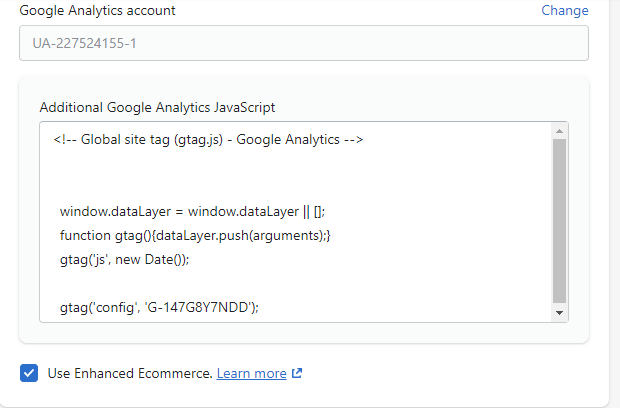The height and width of the screenshot is (408, 620).
Task: Click the scrollbar down arrow in code box
Action: click(559, 313)
